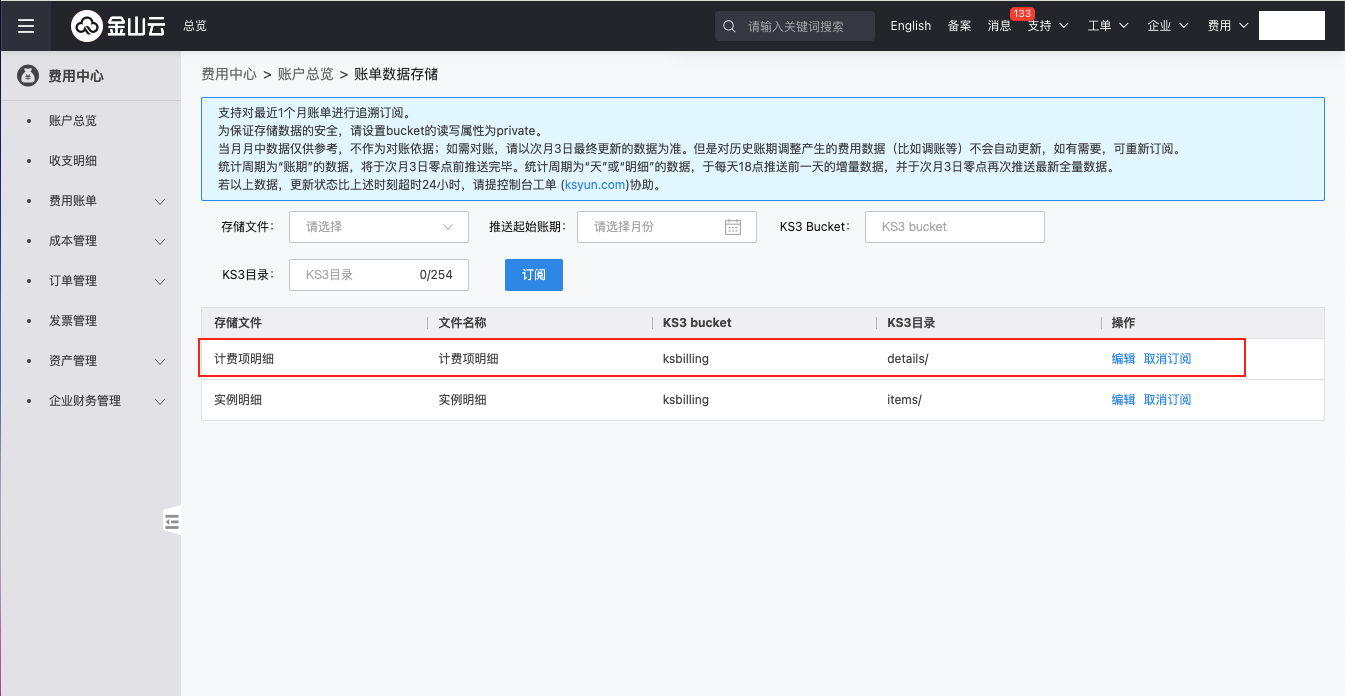Click the Kingsoft Cloud logo
This screenshot has height=696, width=1345.
[118, 26]
